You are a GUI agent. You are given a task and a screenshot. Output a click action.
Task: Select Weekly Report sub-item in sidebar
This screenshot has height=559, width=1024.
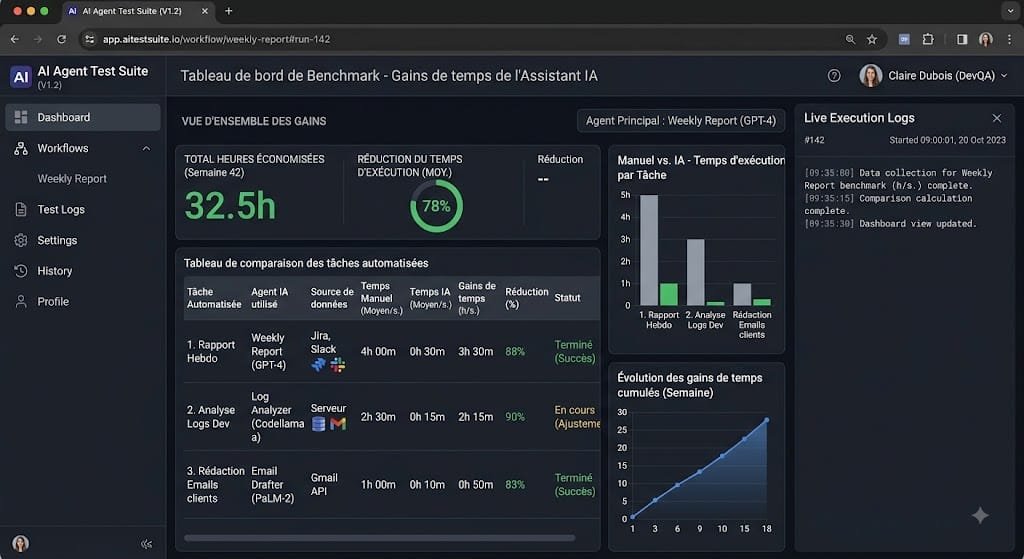(x=72, y=179)
